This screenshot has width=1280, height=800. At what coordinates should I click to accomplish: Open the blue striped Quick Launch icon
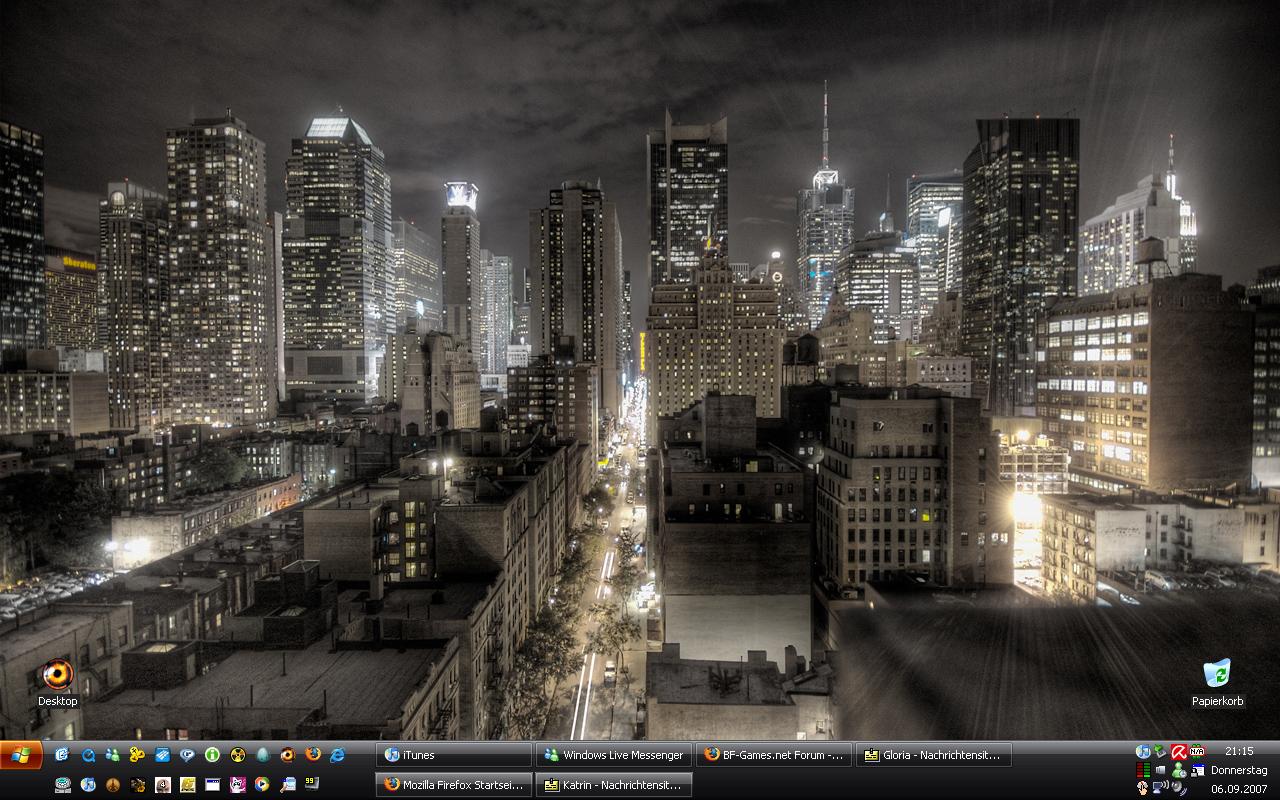(162, 755)
